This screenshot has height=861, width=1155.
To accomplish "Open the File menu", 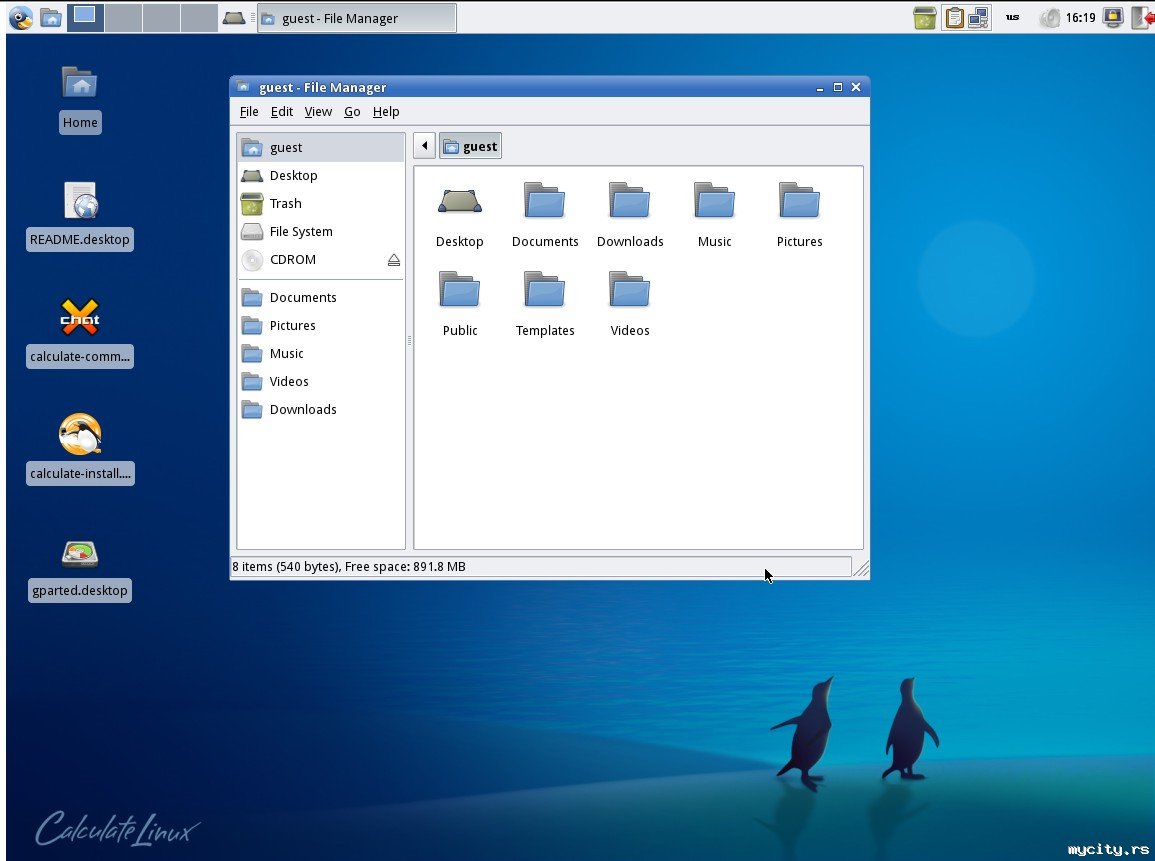I will click(x=249, y=112).
